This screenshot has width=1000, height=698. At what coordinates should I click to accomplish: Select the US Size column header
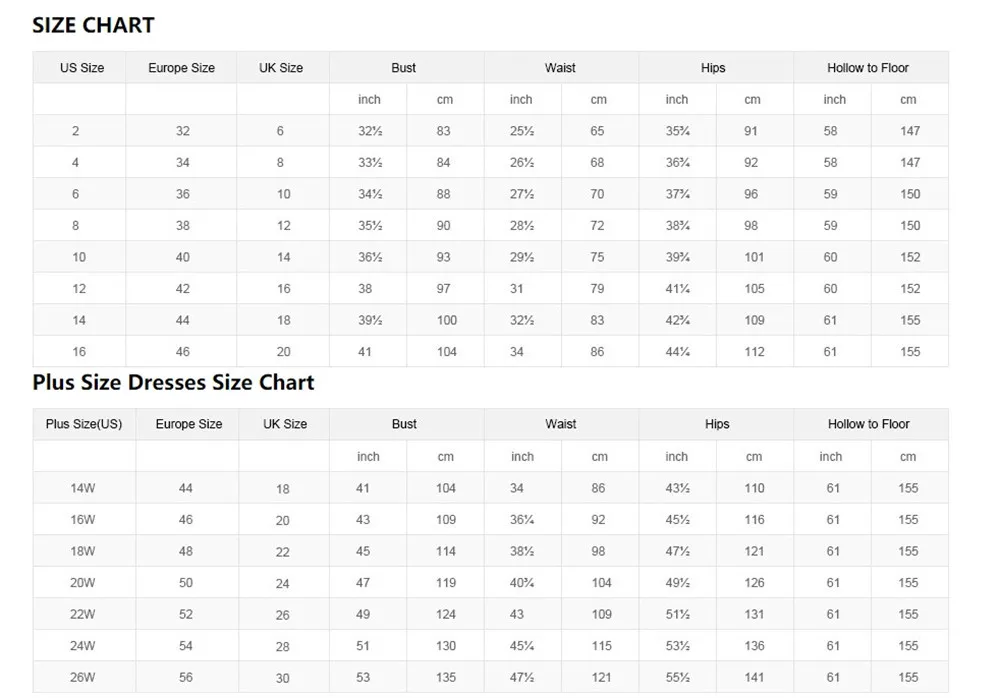coord(82,68)
